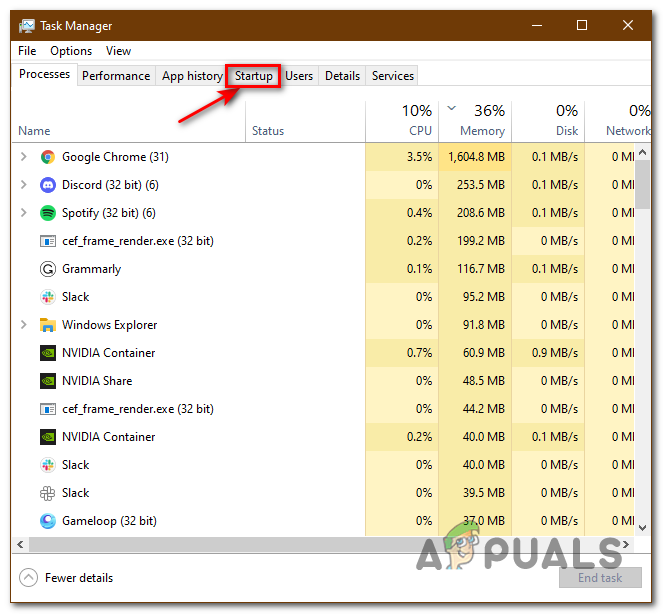Click the cef_frame_render.exe icon using 44.2 MB
Image resolution: width=663 pixels, height=614 pixels.
tap(48, 409)
